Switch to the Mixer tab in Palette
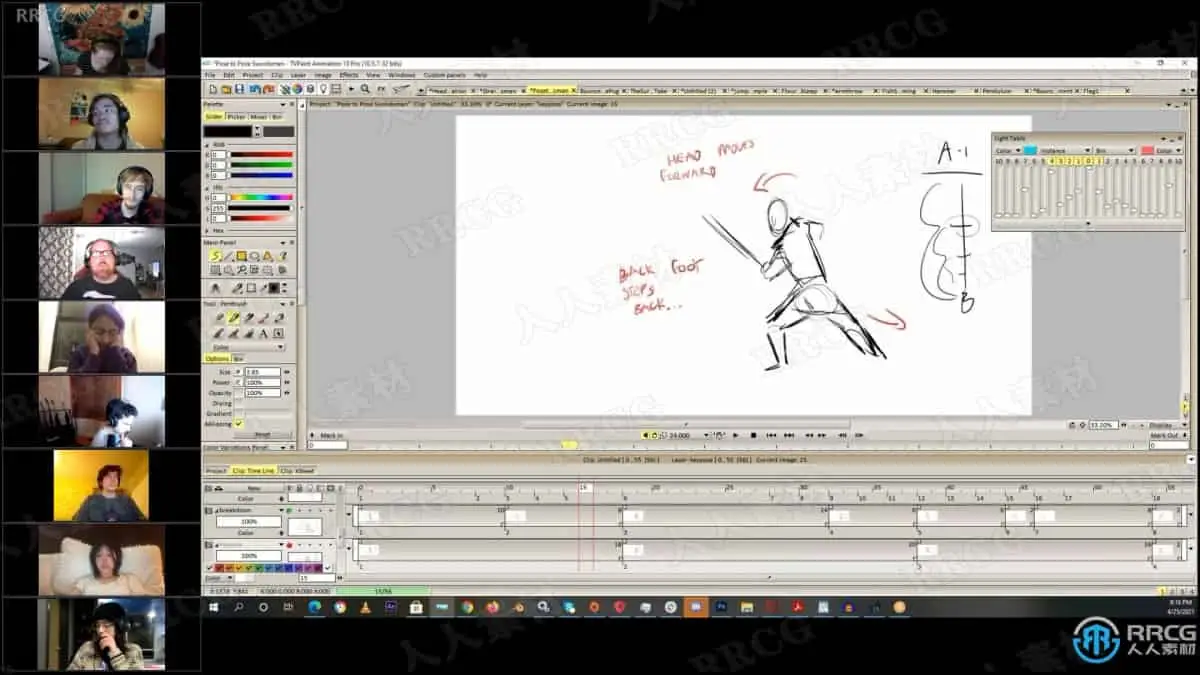The height and width of the screenshot is (675, 1200). click(259, 117)
